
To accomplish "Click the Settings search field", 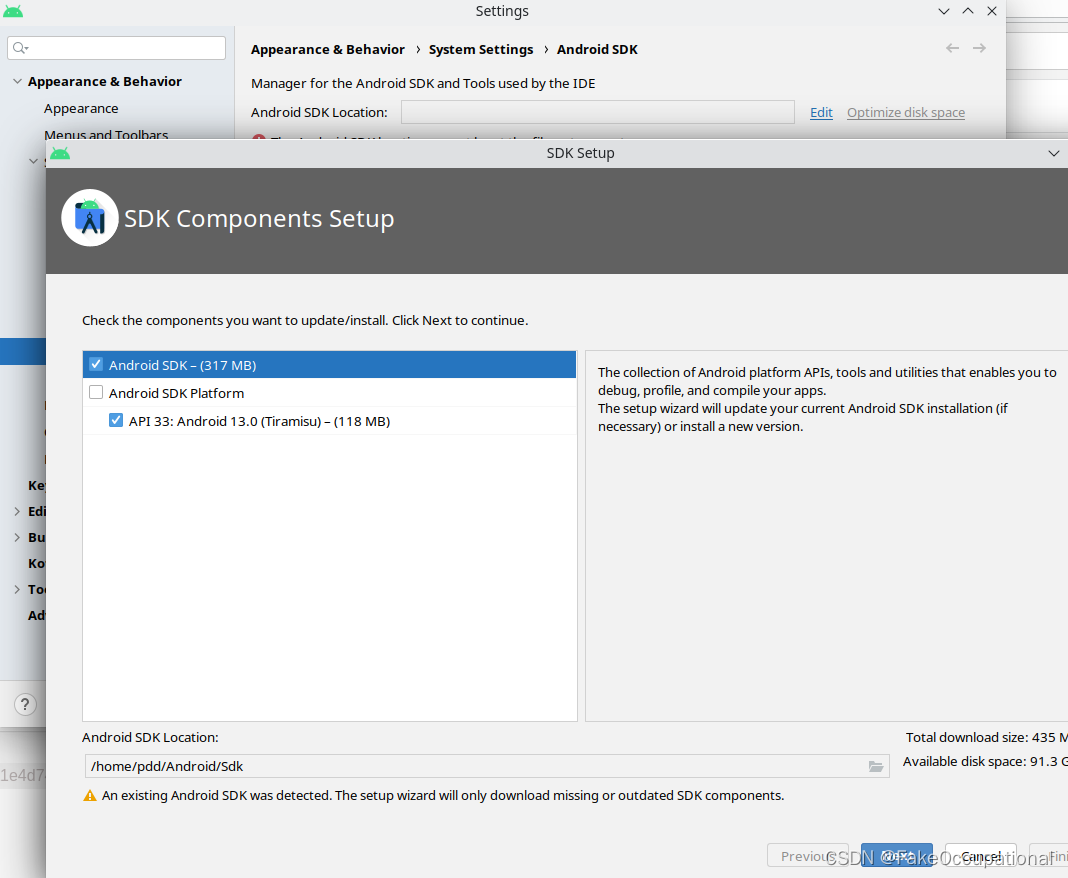I will coord(116,48).
